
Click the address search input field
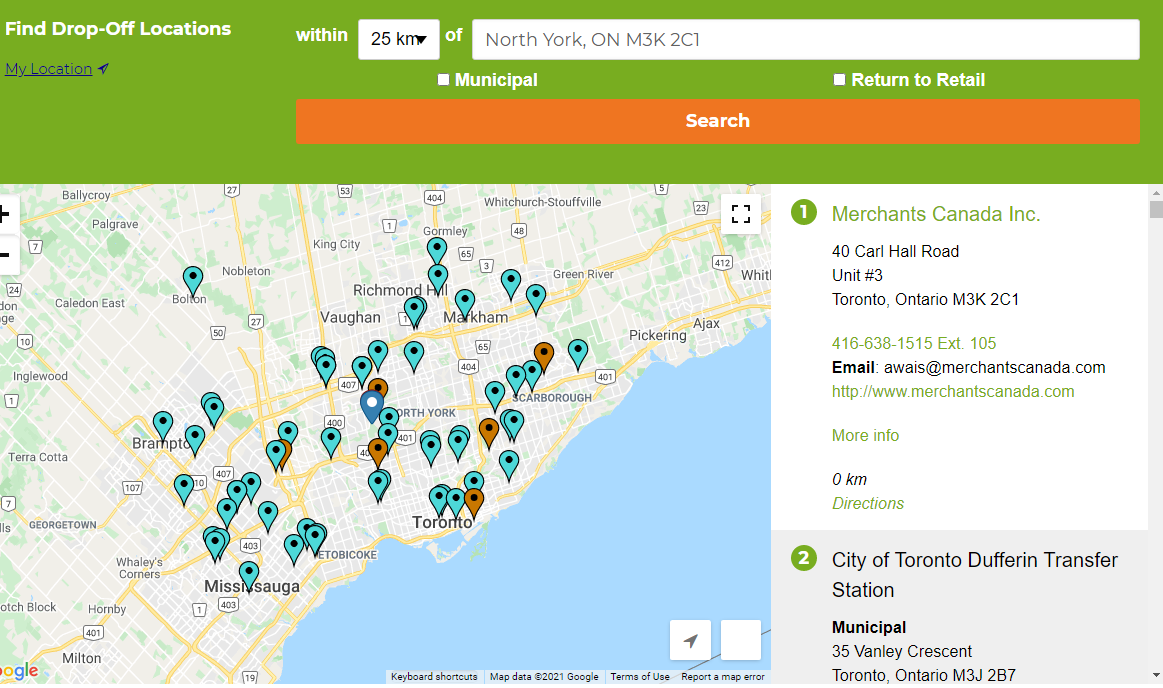(805, 39)
